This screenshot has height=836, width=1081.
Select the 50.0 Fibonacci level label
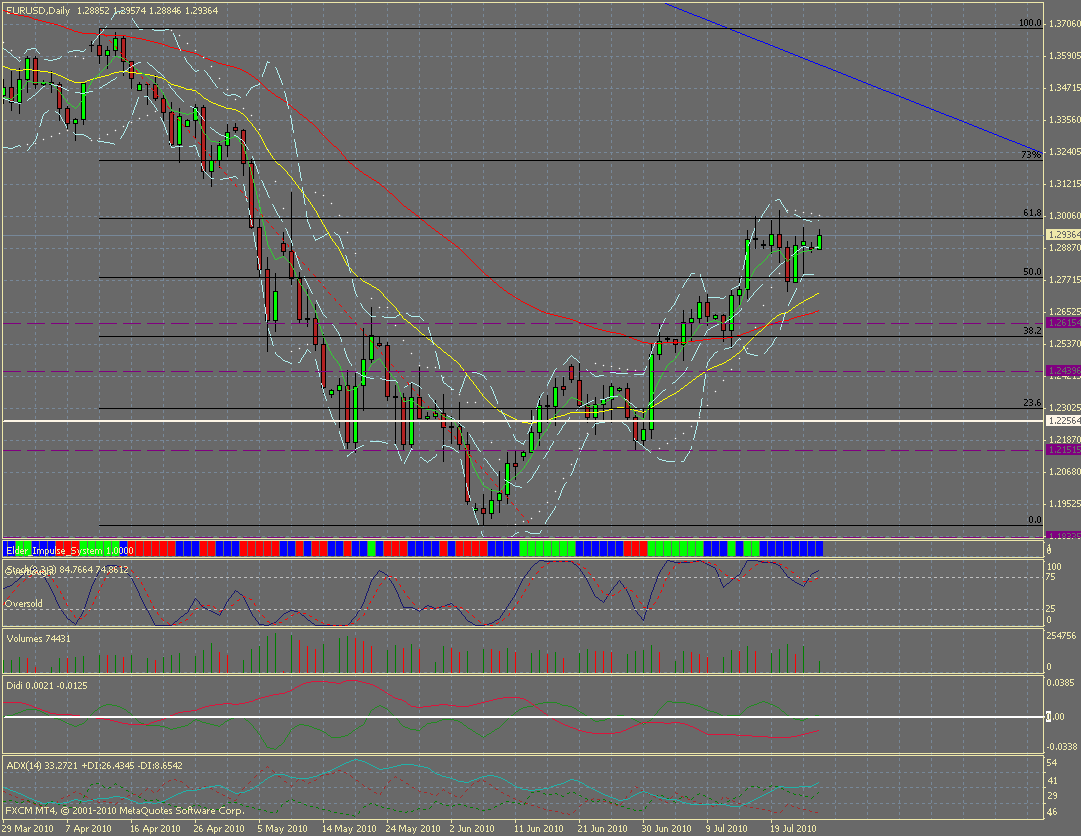[1032, 272]
